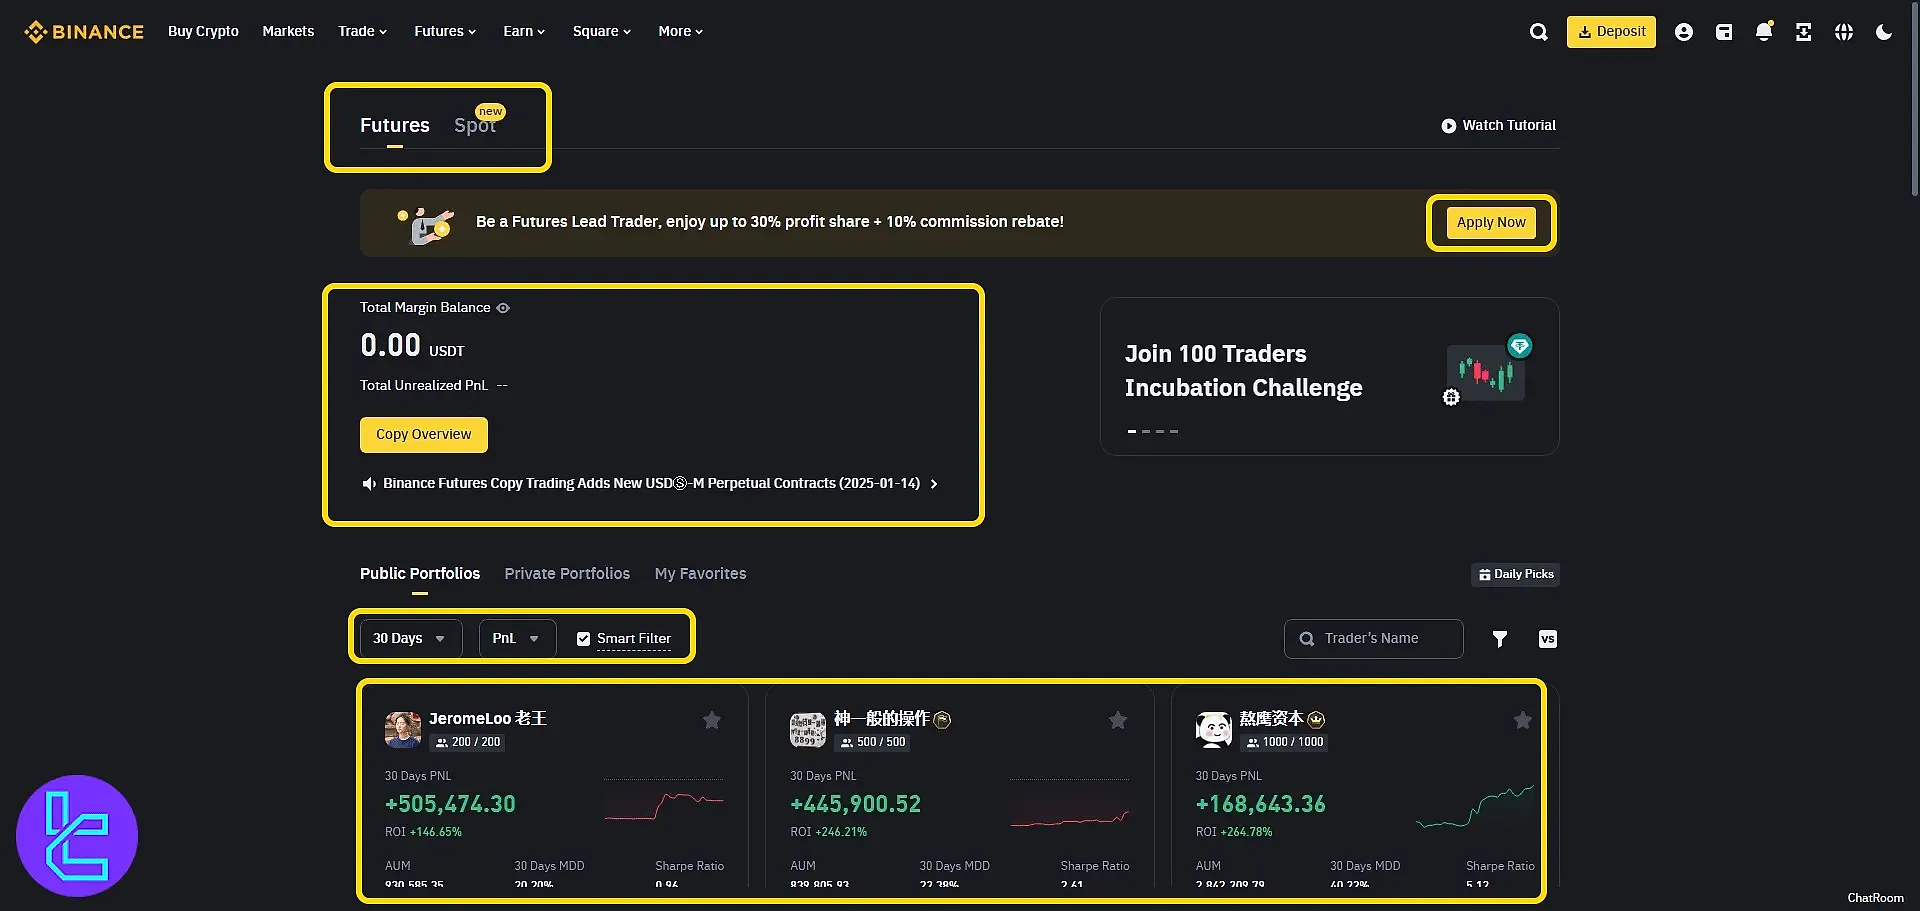
Task: Open the search magnifier icon in header
Action: [x=1538, y=32]
